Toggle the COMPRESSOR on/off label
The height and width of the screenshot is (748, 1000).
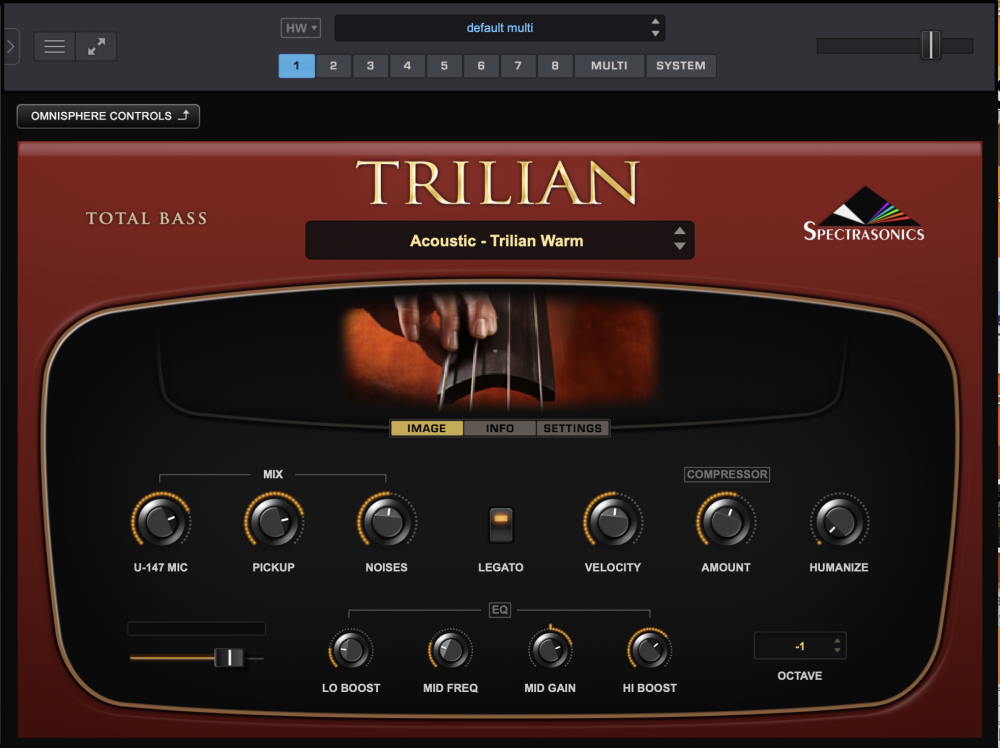[726, 474]
